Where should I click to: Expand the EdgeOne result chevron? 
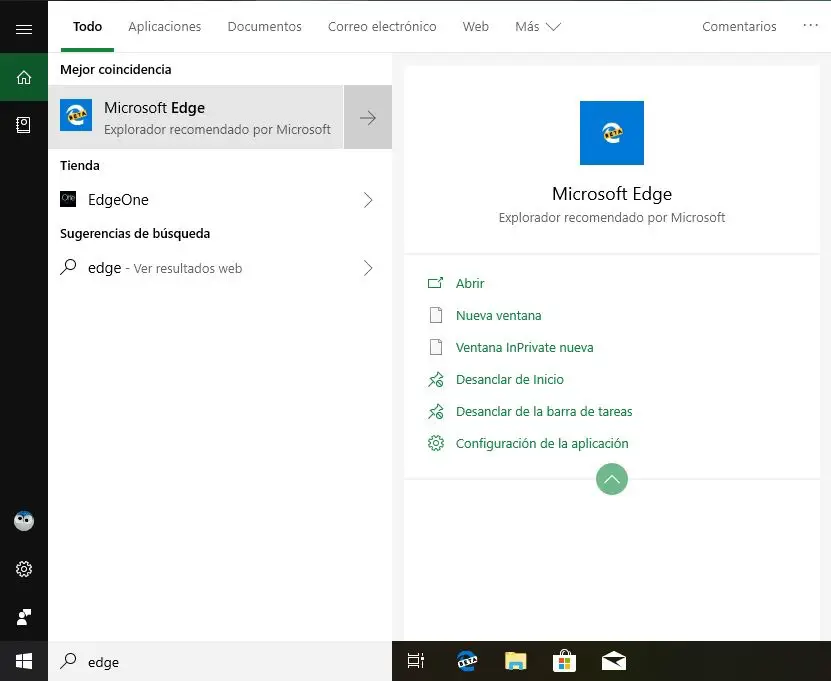point(368,200)
